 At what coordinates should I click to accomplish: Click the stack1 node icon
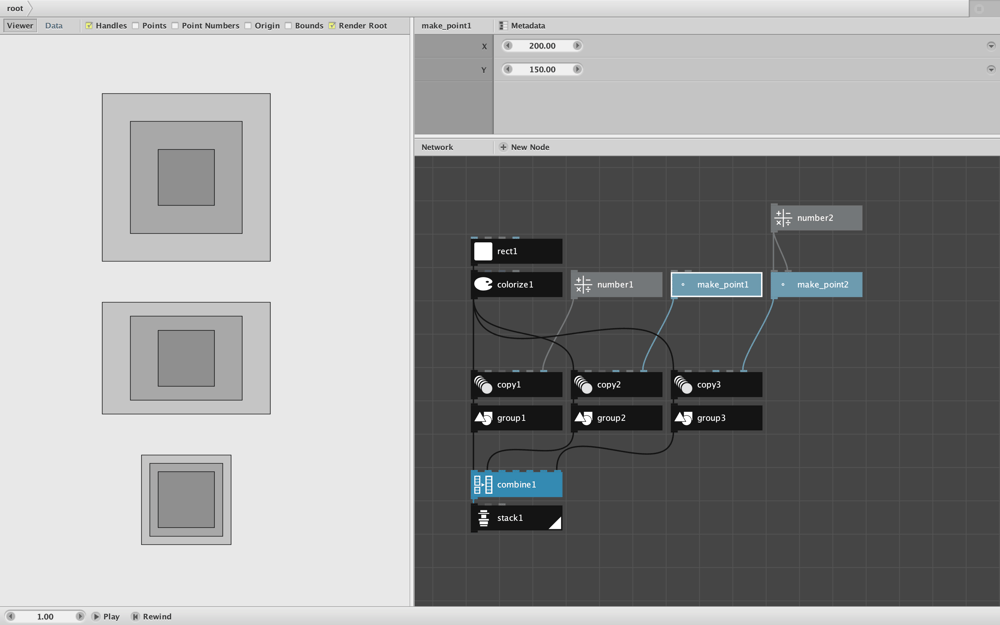point(483,518)
